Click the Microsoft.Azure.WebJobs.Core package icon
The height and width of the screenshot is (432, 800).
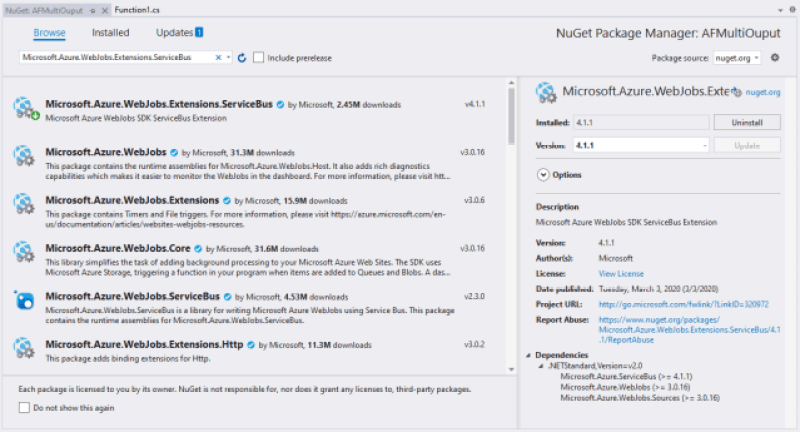click(24, 252)
